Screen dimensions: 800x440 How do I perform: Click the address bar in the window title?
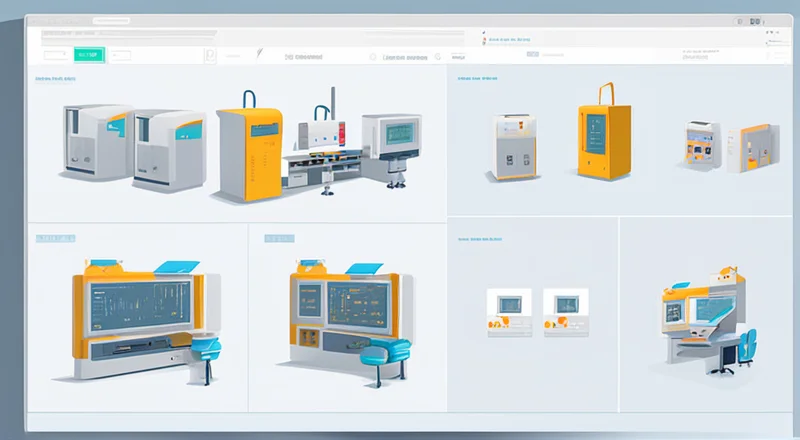tap(128, 33)
